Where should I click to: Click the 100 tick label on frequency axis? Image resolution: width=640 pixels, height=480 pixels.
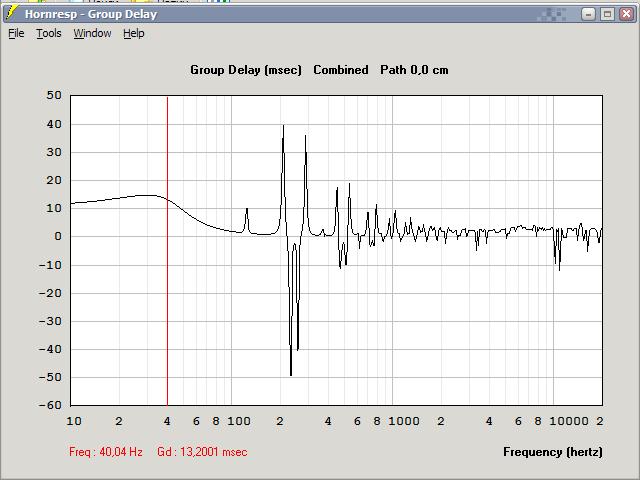tap(239, 421)
